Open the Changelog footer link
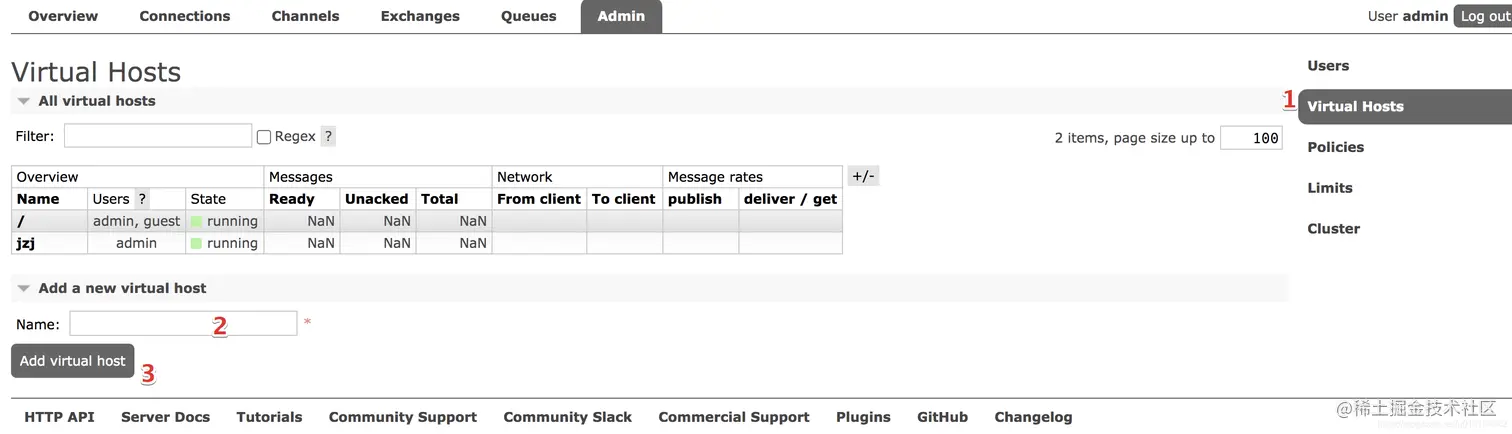1512x434 pixels. click(x=1033, y=417)
